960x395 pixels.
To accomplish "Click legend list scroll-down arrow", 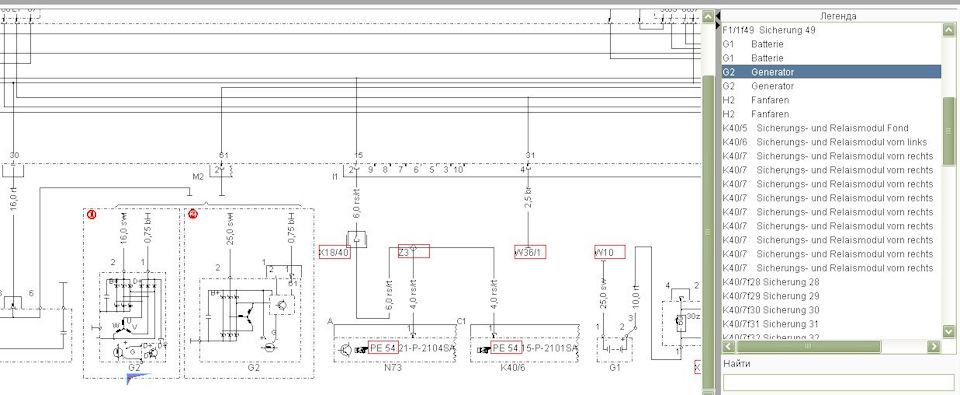I will 948,331.
